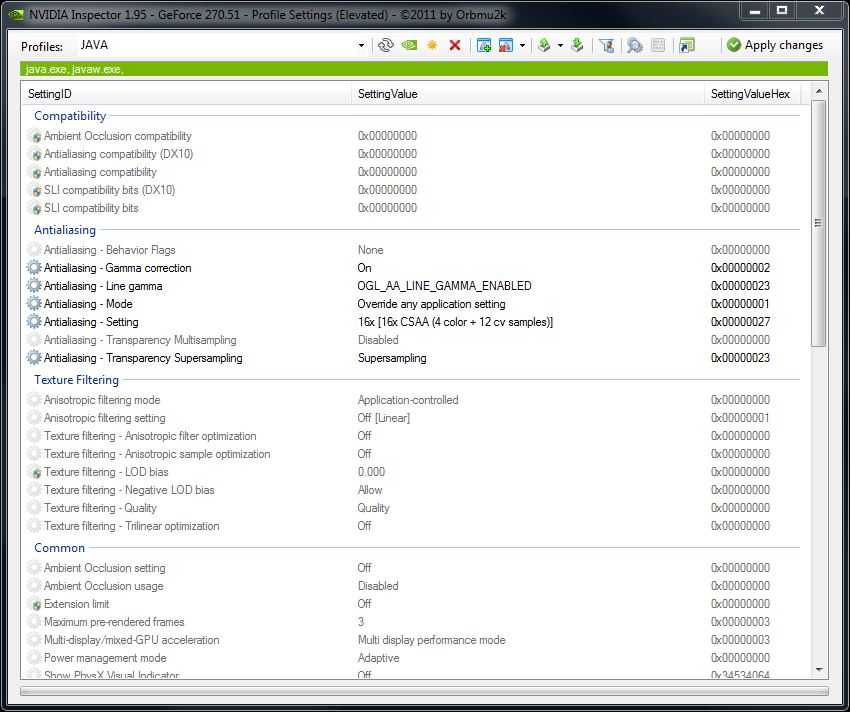
Task: Create a new profile with the star icon
Action: [432, 46]
